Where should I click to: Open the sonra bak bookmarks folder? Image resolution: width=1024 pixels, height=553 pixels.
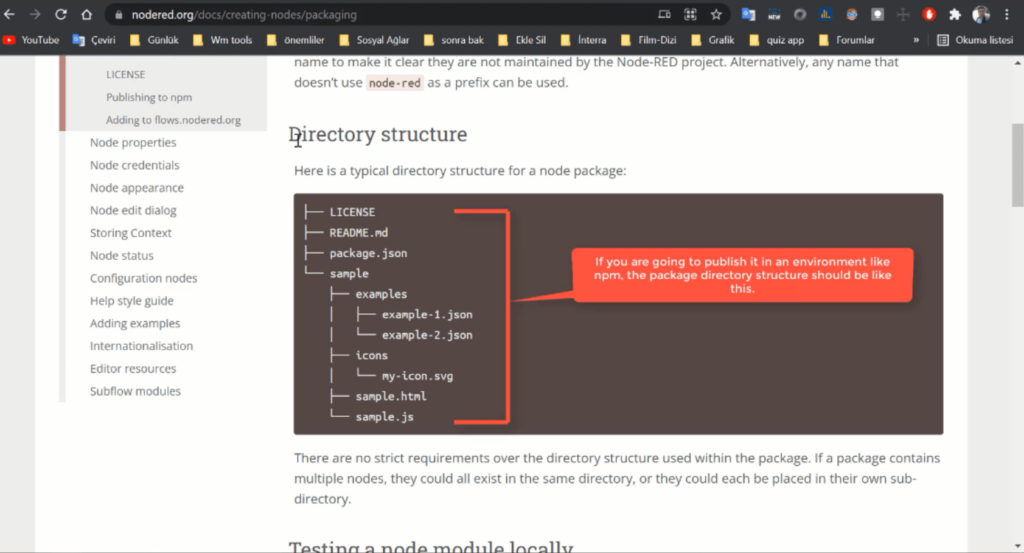(454, 40)
